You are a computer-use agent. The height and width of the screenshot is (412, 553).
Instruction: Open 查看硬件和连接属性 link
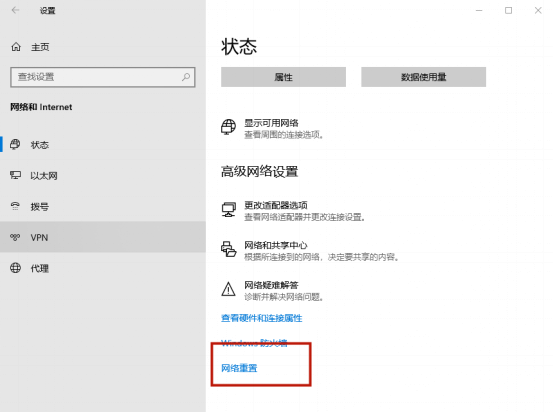tap(261, 318)
